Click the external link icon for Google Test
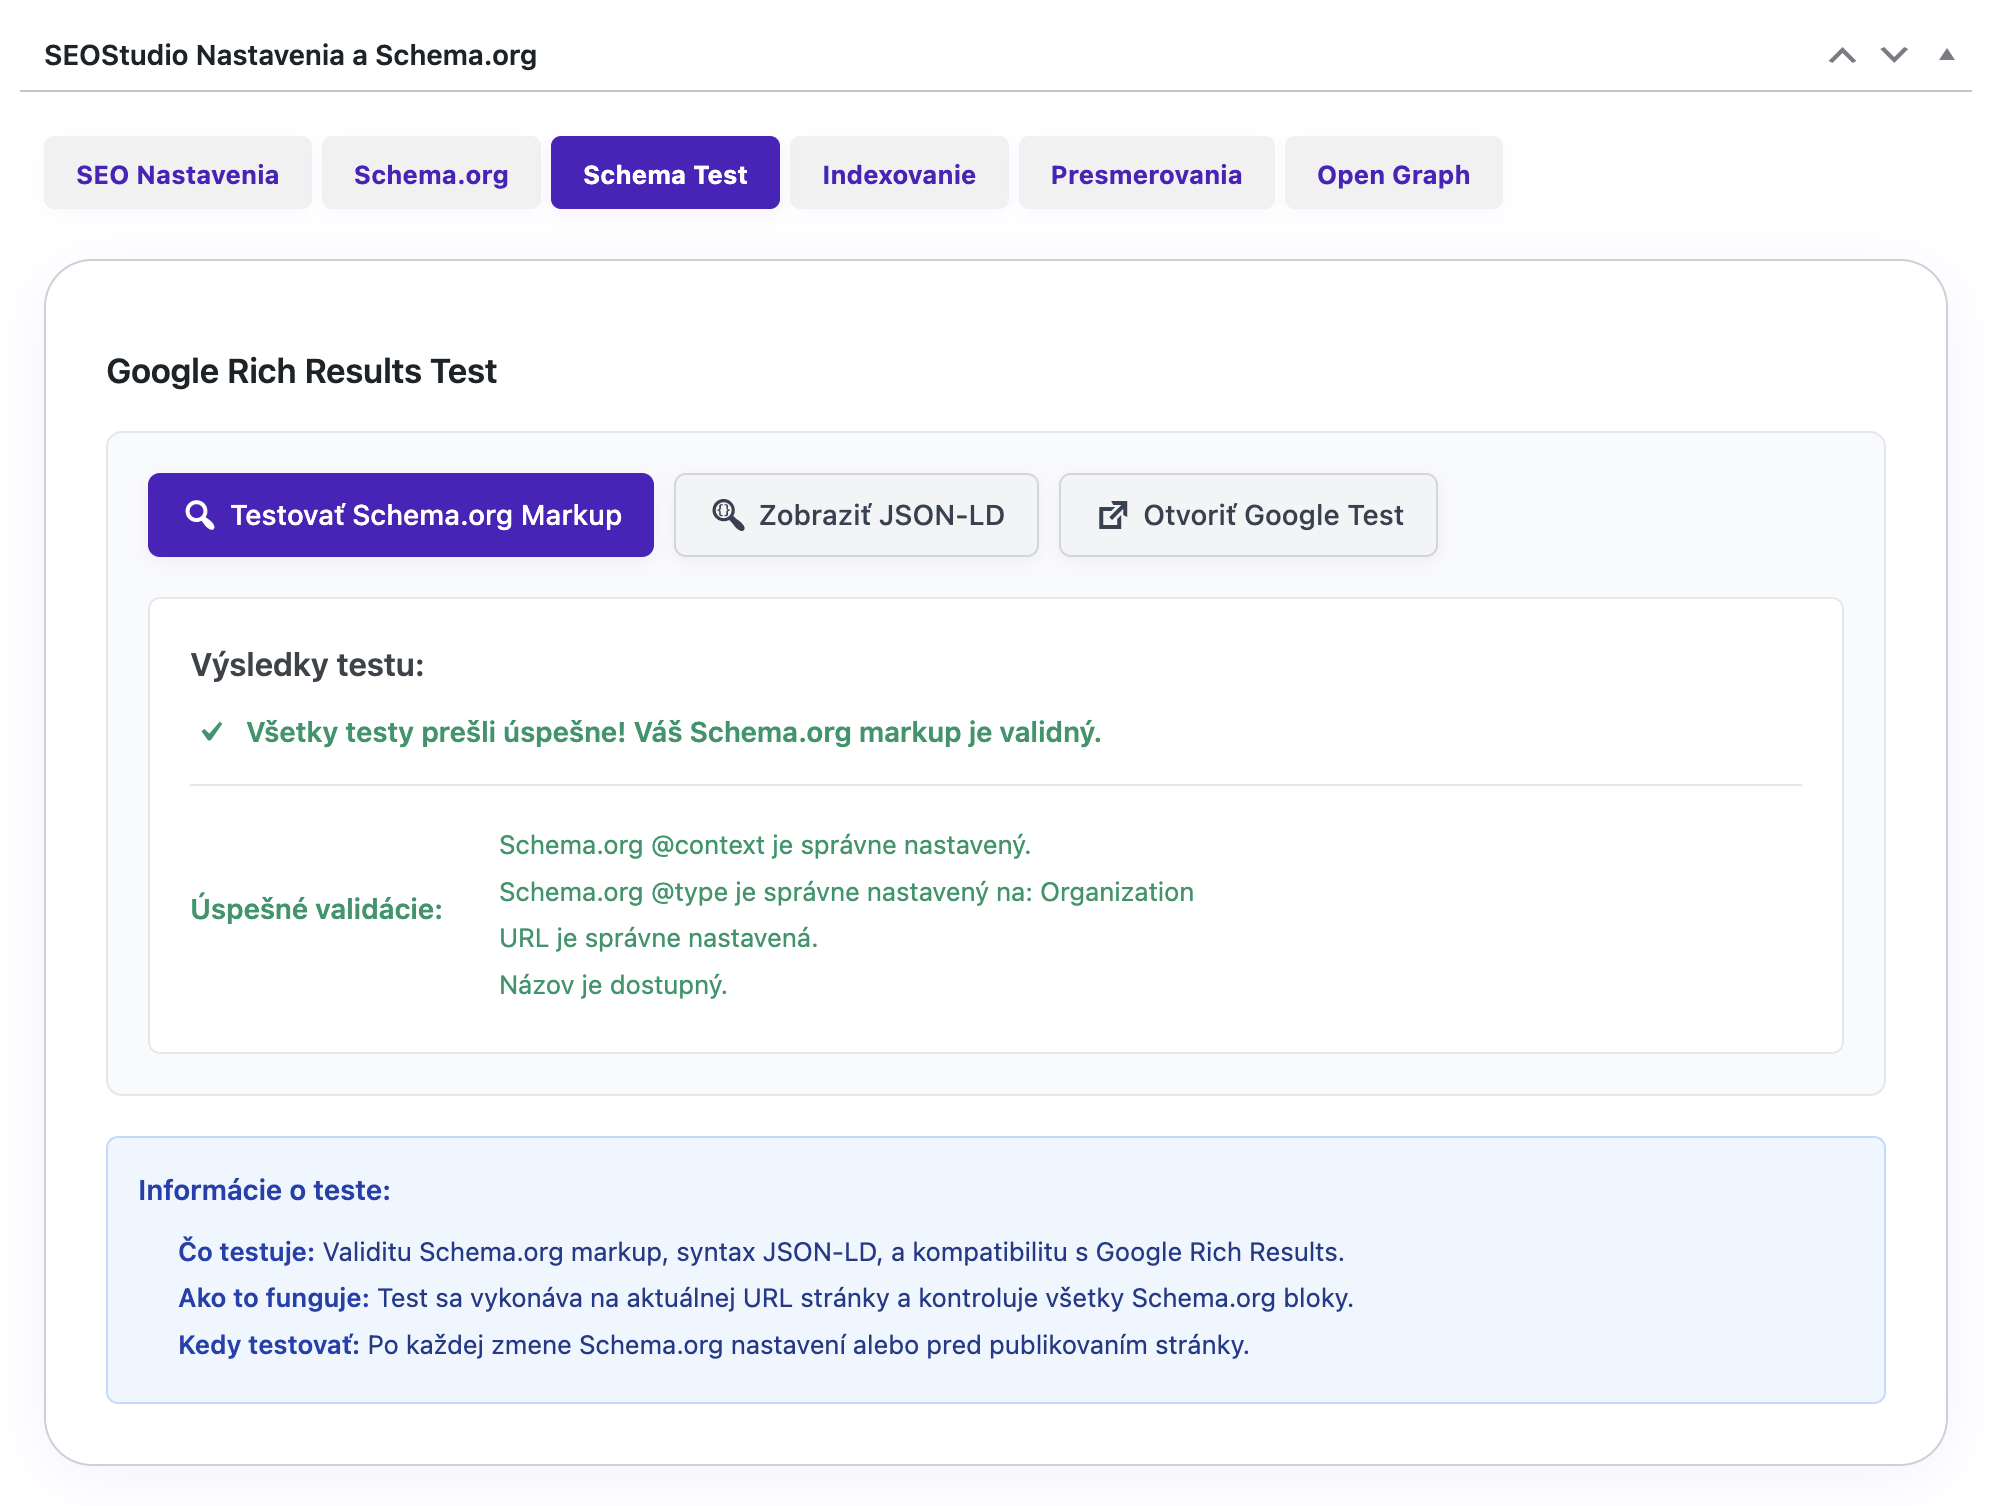This screenshot has height=1506, width=1998. (x=1112, y=515)
